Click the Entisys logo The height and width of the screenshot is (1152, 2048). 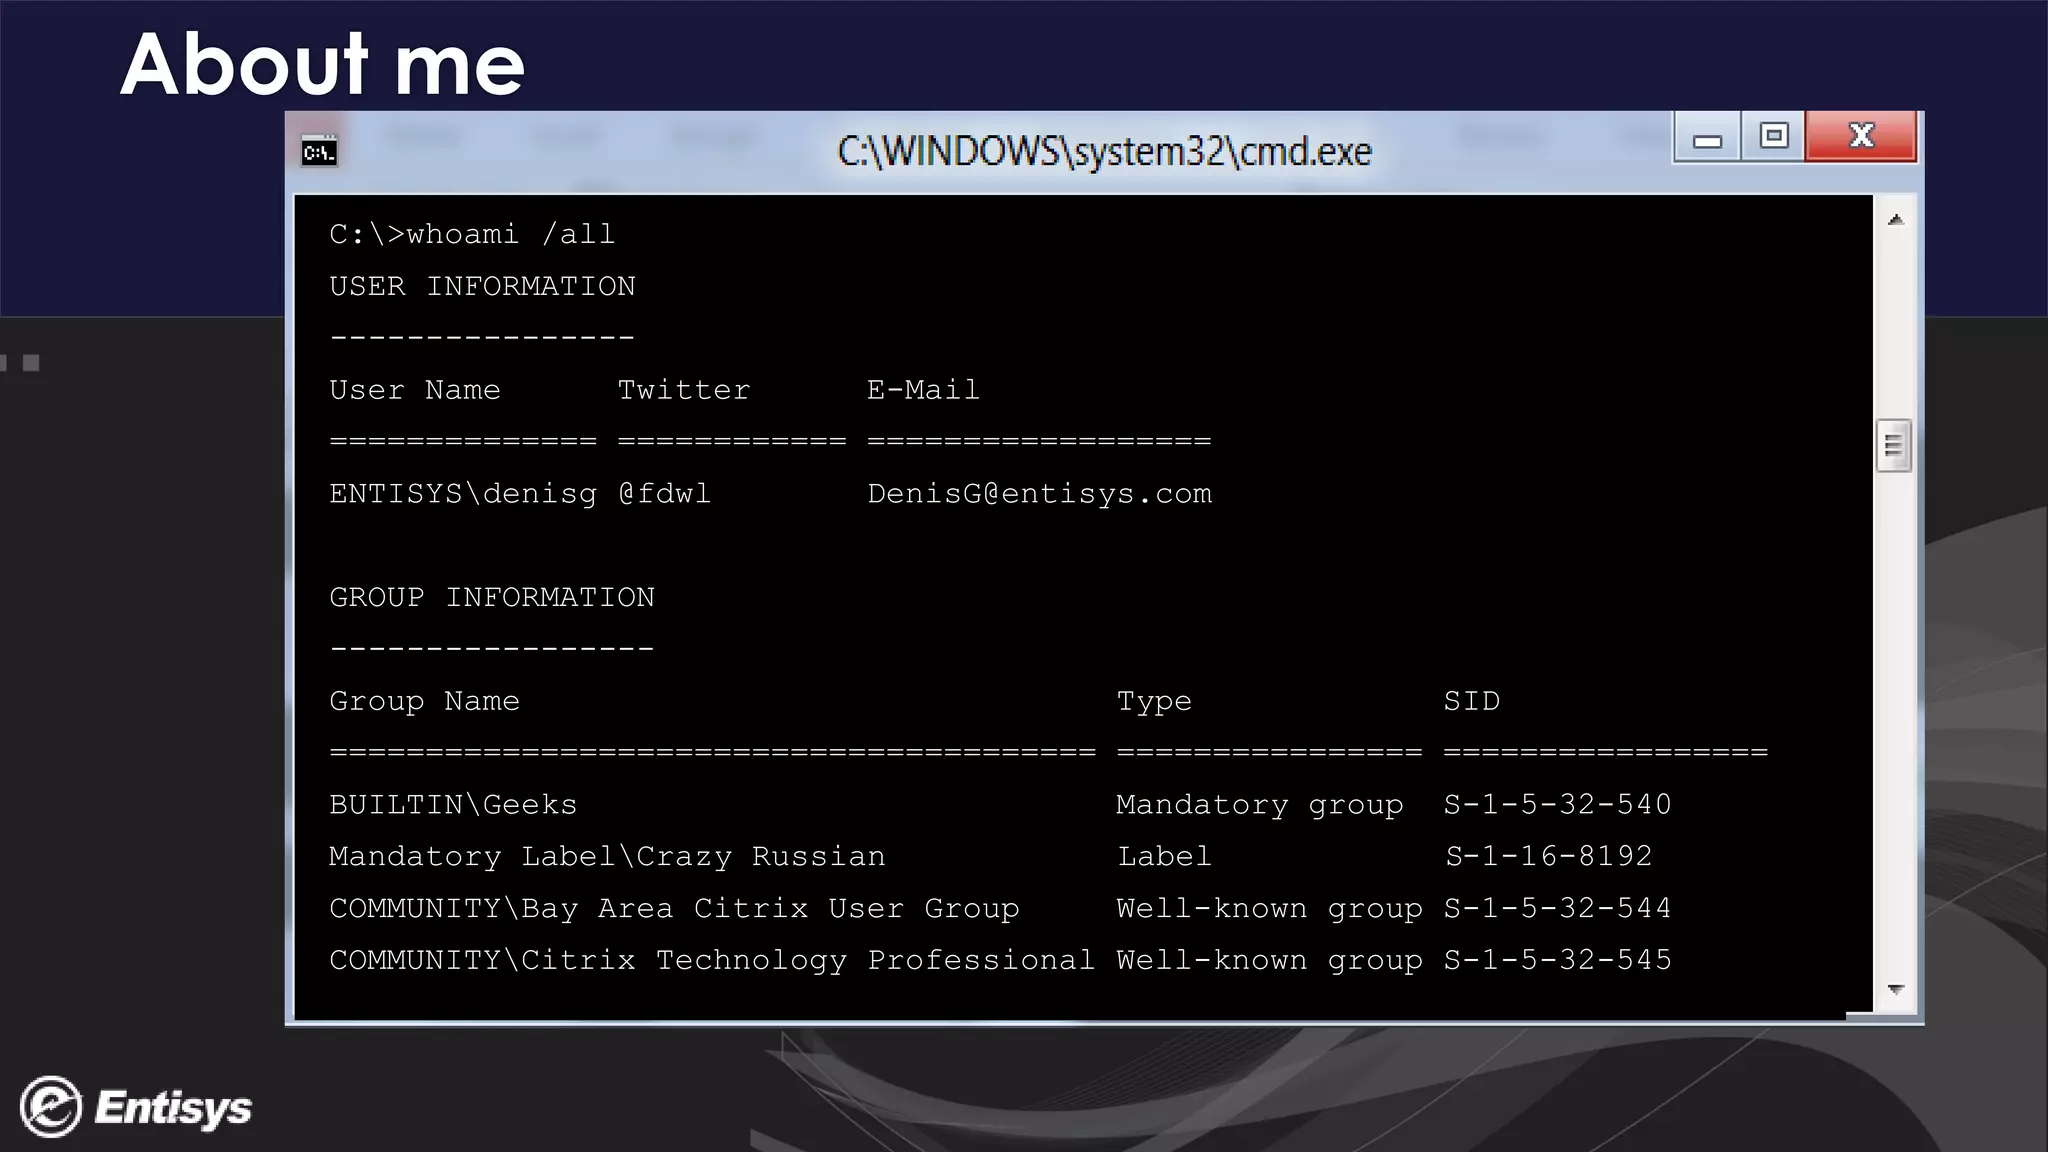[x=137, y=1107]
